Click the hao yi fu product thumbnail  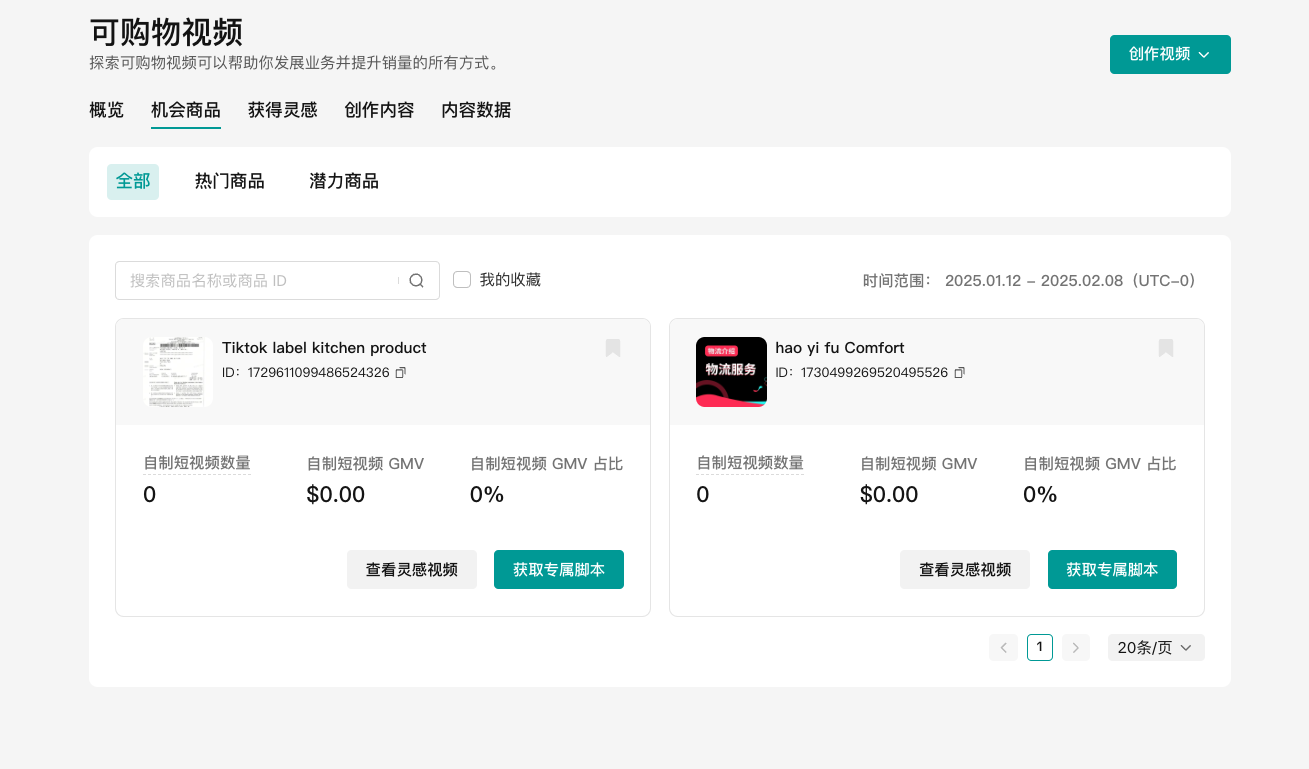click(731, 372)
